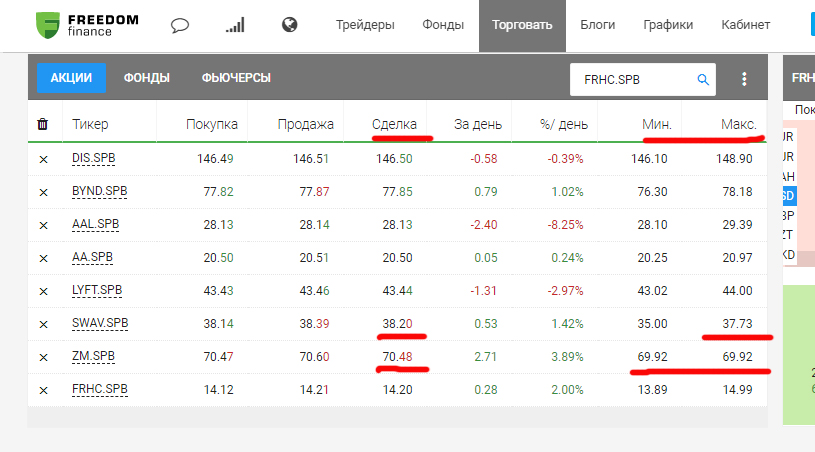Open the AAL.SPB ticker link
The image size is (815, 452).
coord(96,224)
